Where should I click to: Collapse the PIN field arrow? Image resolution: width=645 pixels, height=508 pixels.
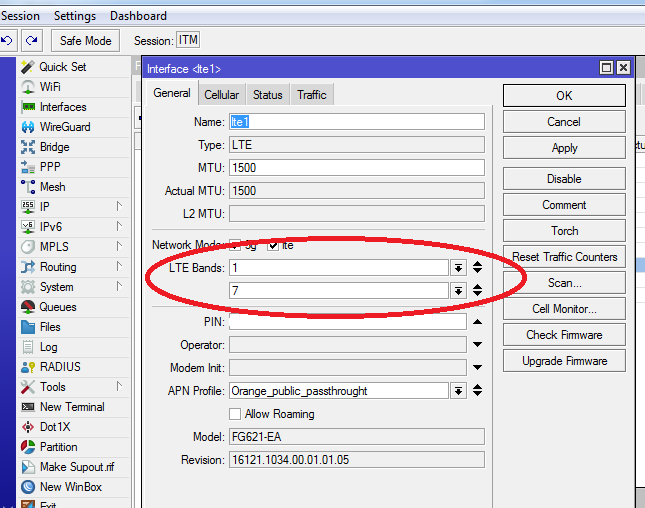point(477,322)
